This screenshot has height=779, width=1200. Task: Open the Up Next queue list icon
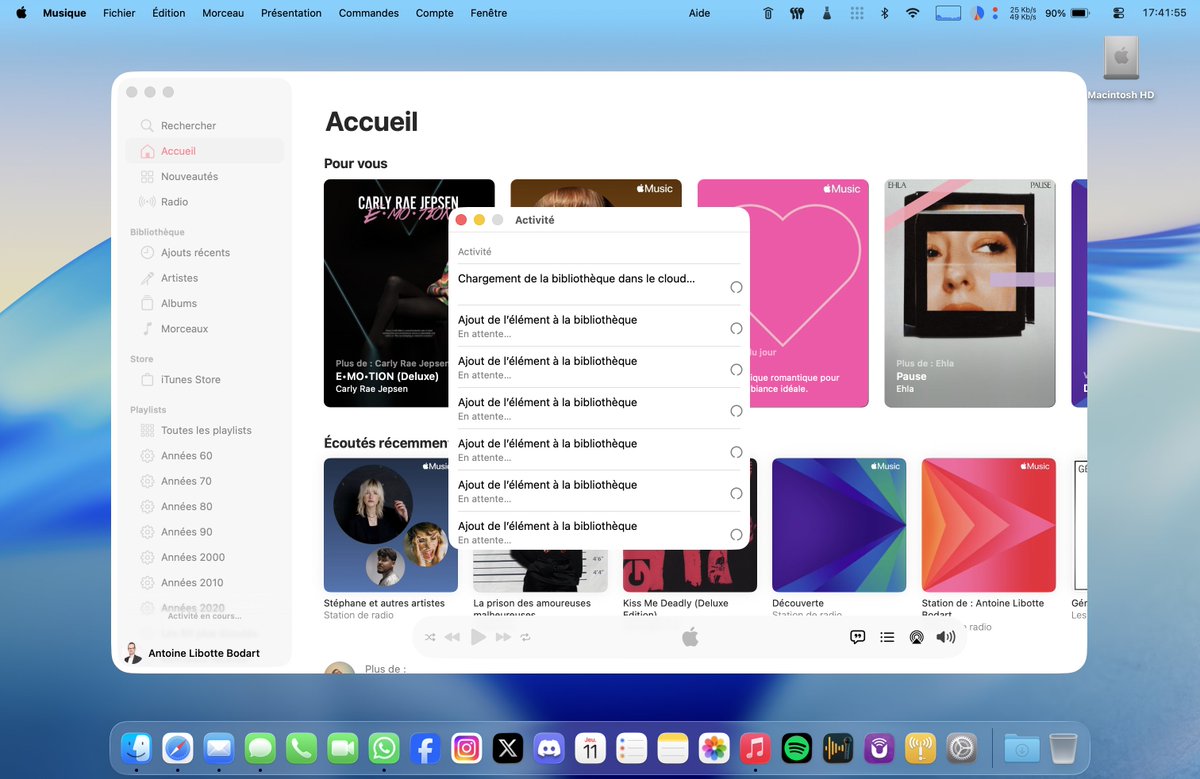point(887,637)
